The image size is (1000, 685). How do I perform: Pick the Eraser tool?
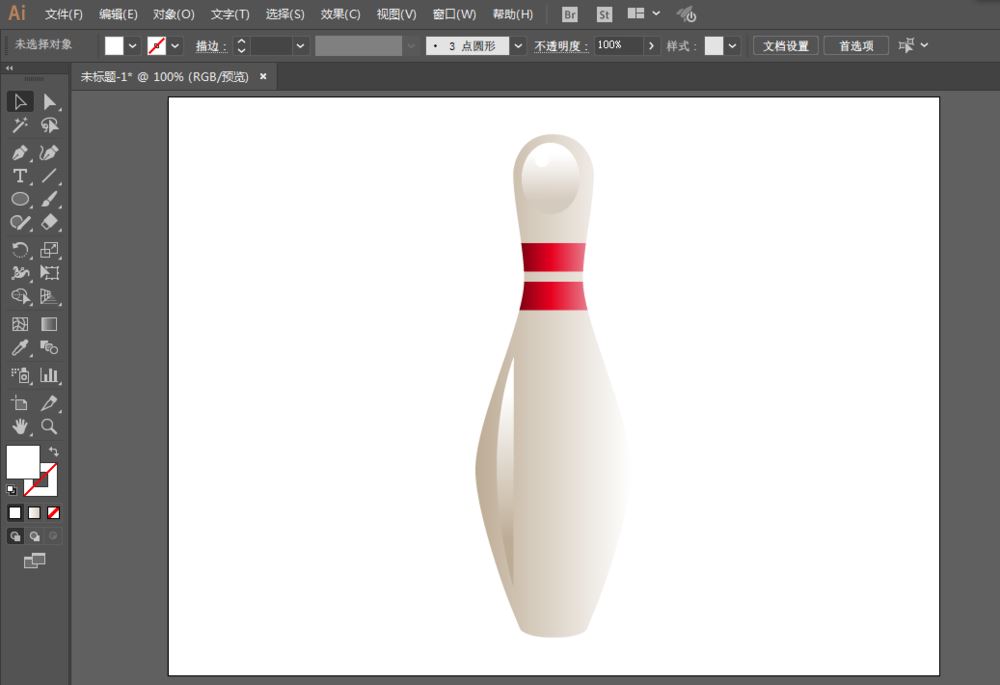point(48,223)
